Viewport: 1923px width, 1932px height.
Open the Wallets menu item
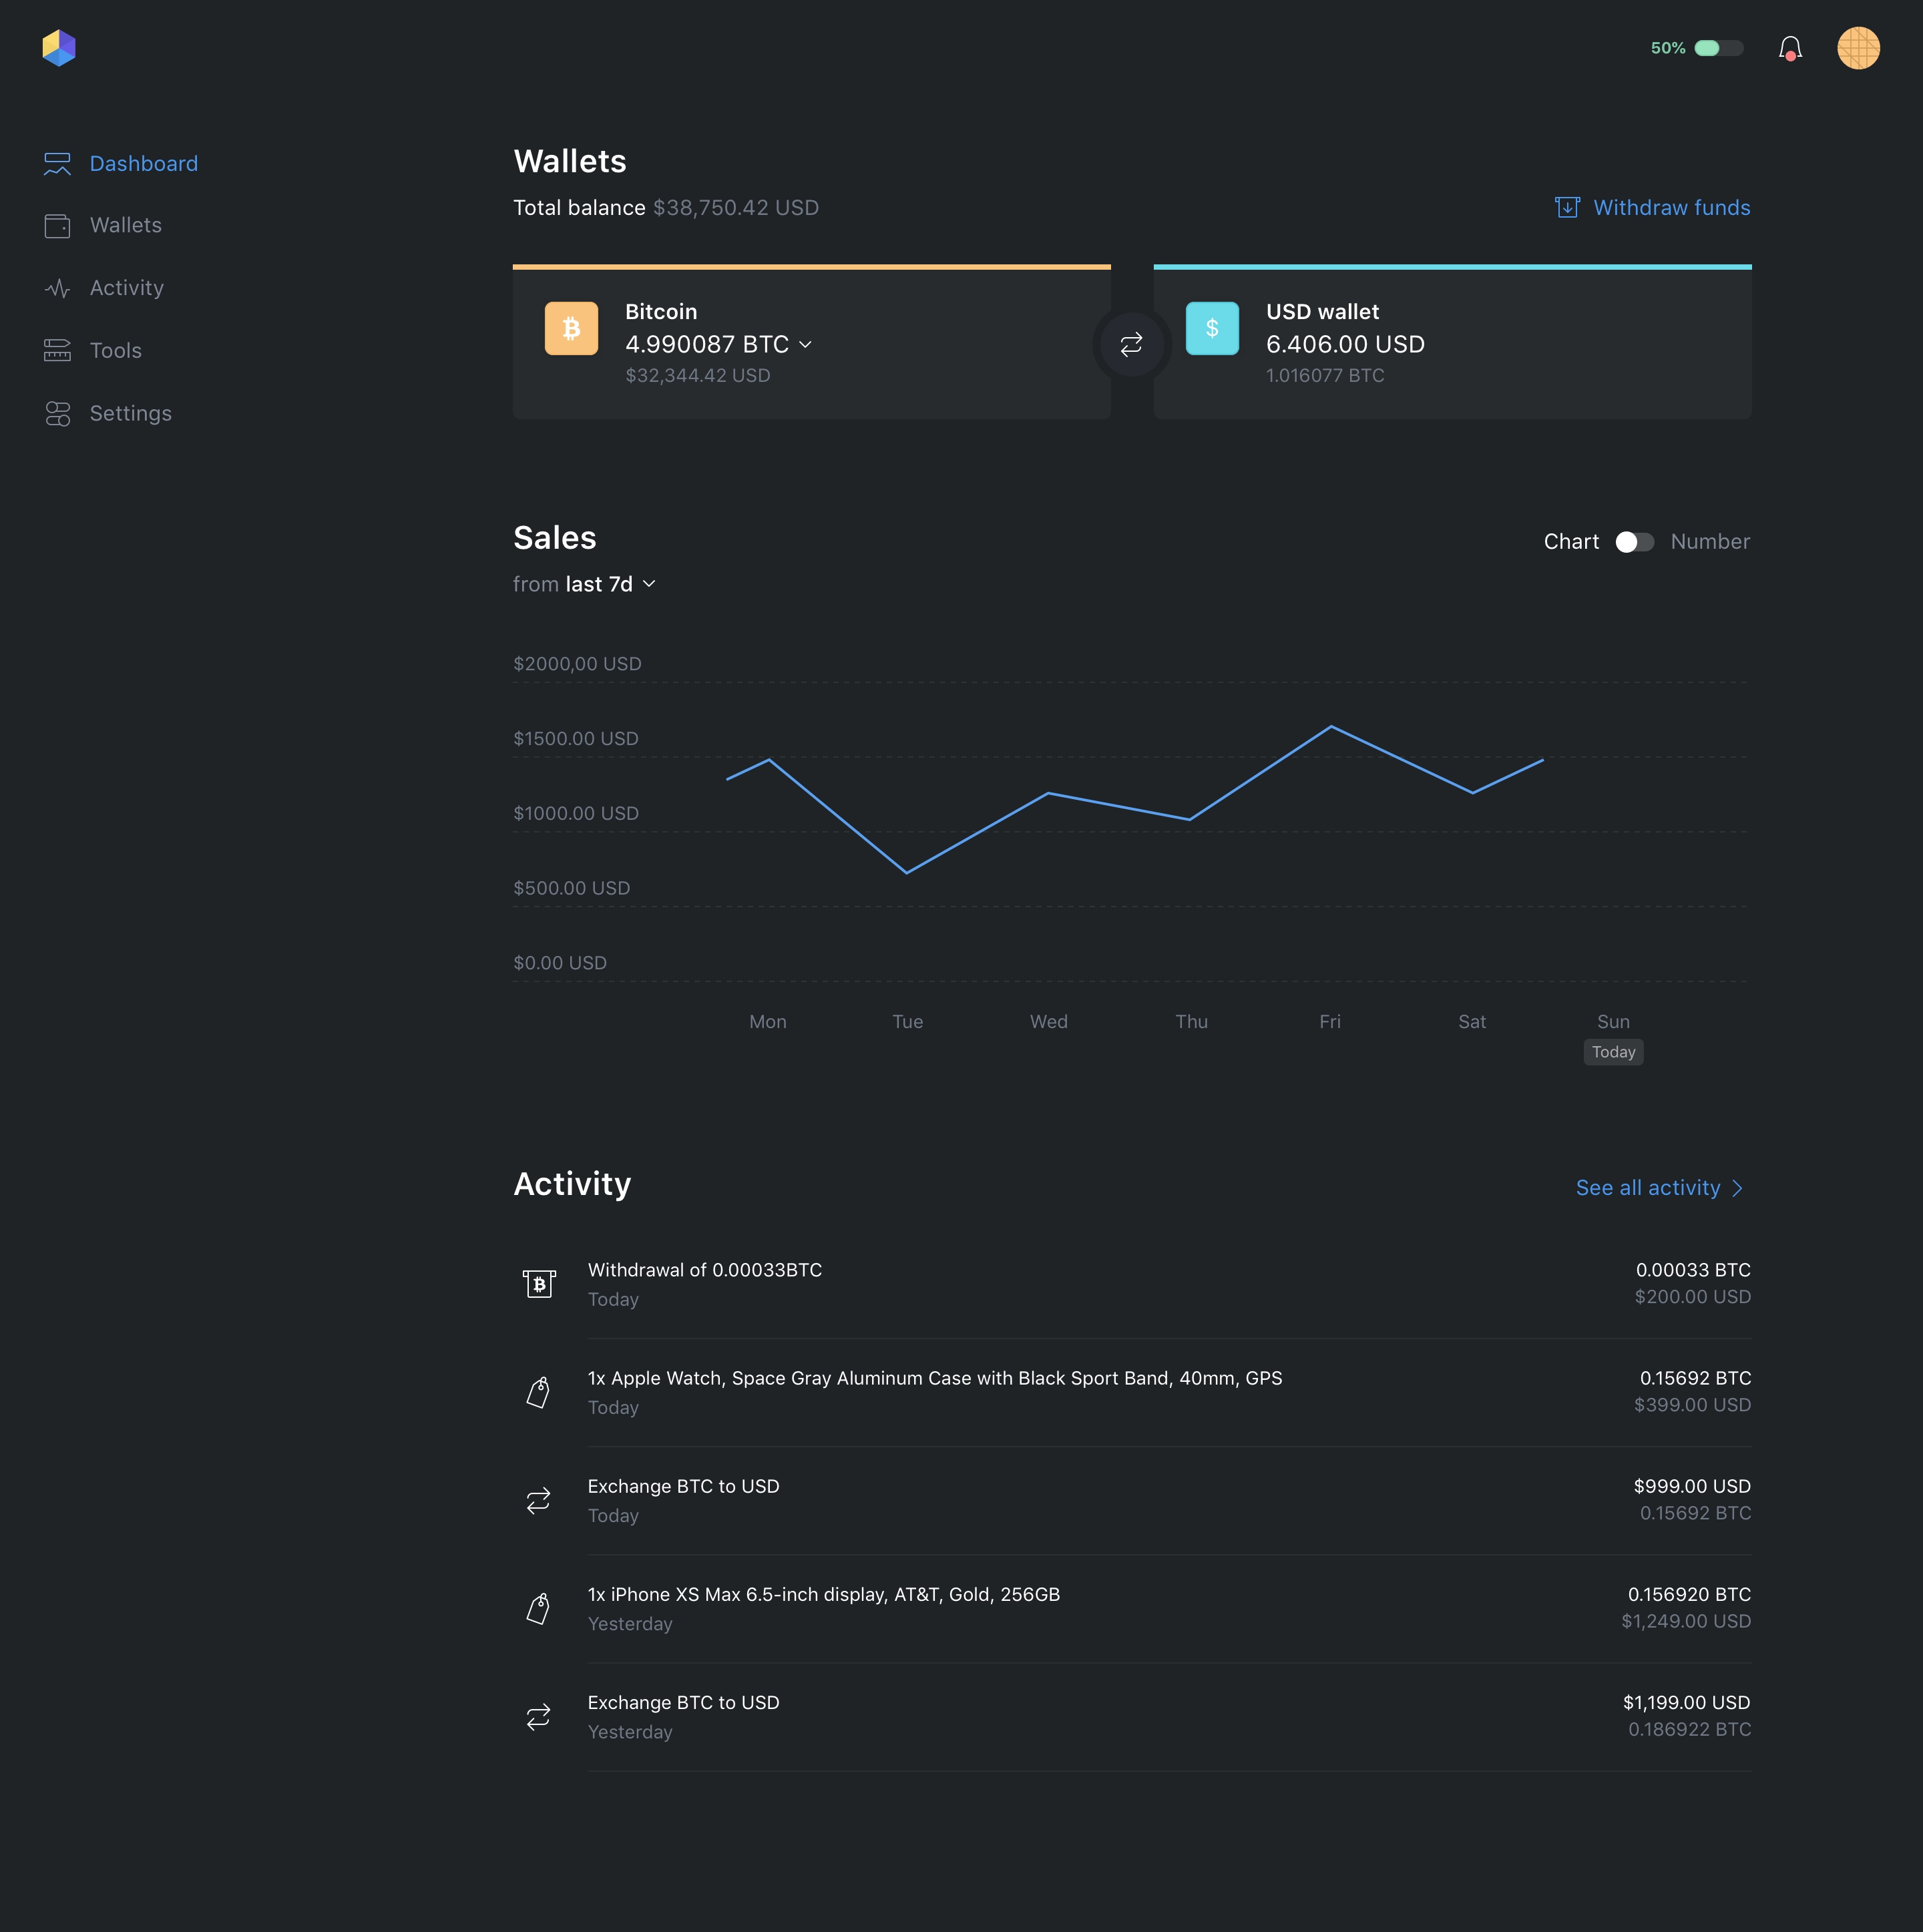click(x=126, y=226)
